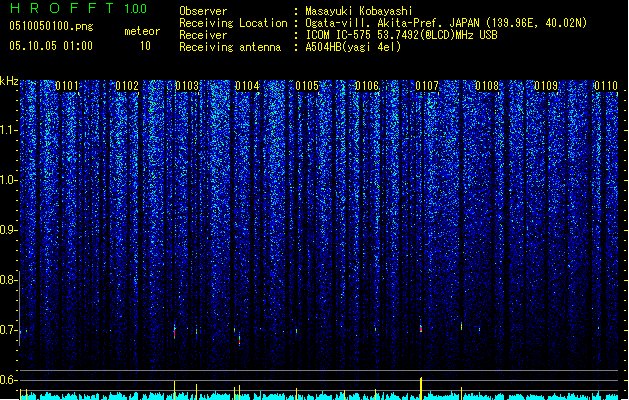Click the 1.1 kHz axis label
Screen dimensions: 629x400
8,130
